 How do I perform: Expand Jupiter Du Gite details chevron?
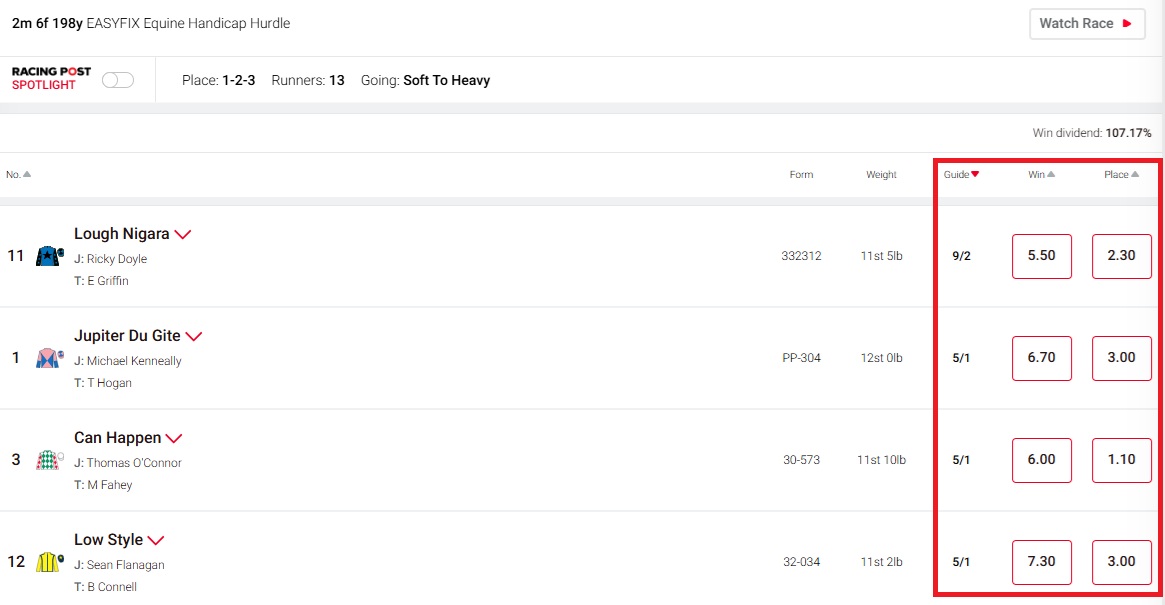coord(194,337)
